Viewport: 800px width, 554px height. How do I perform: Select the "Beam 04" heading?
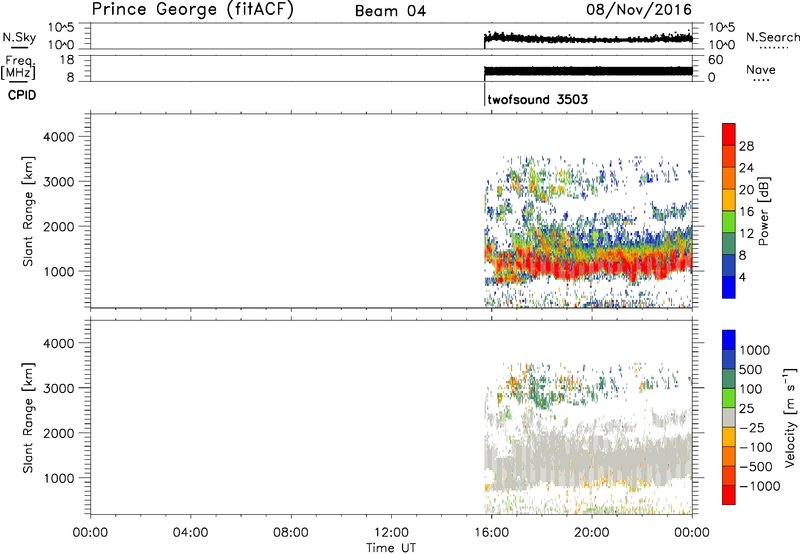coord(390,11)
